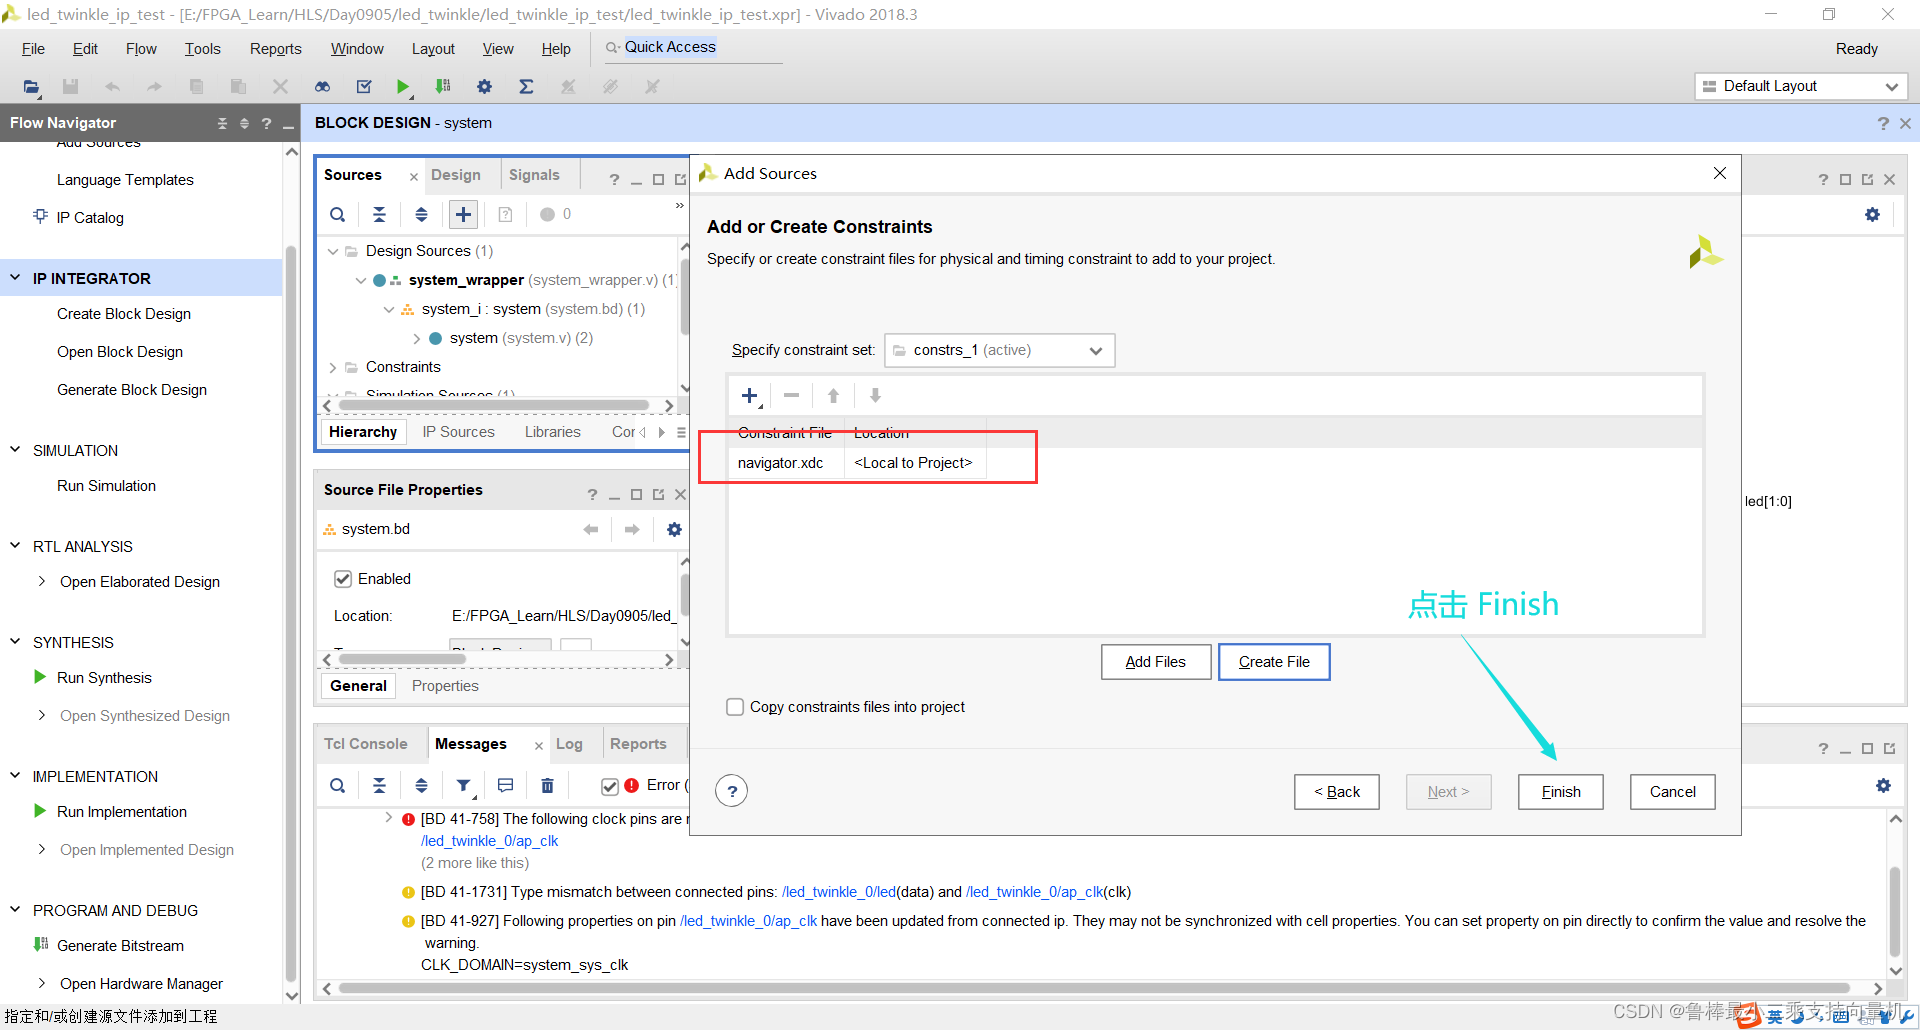Open the File menu
This screenshot has width=1920, height=1030.
click(x=33, y=49)
